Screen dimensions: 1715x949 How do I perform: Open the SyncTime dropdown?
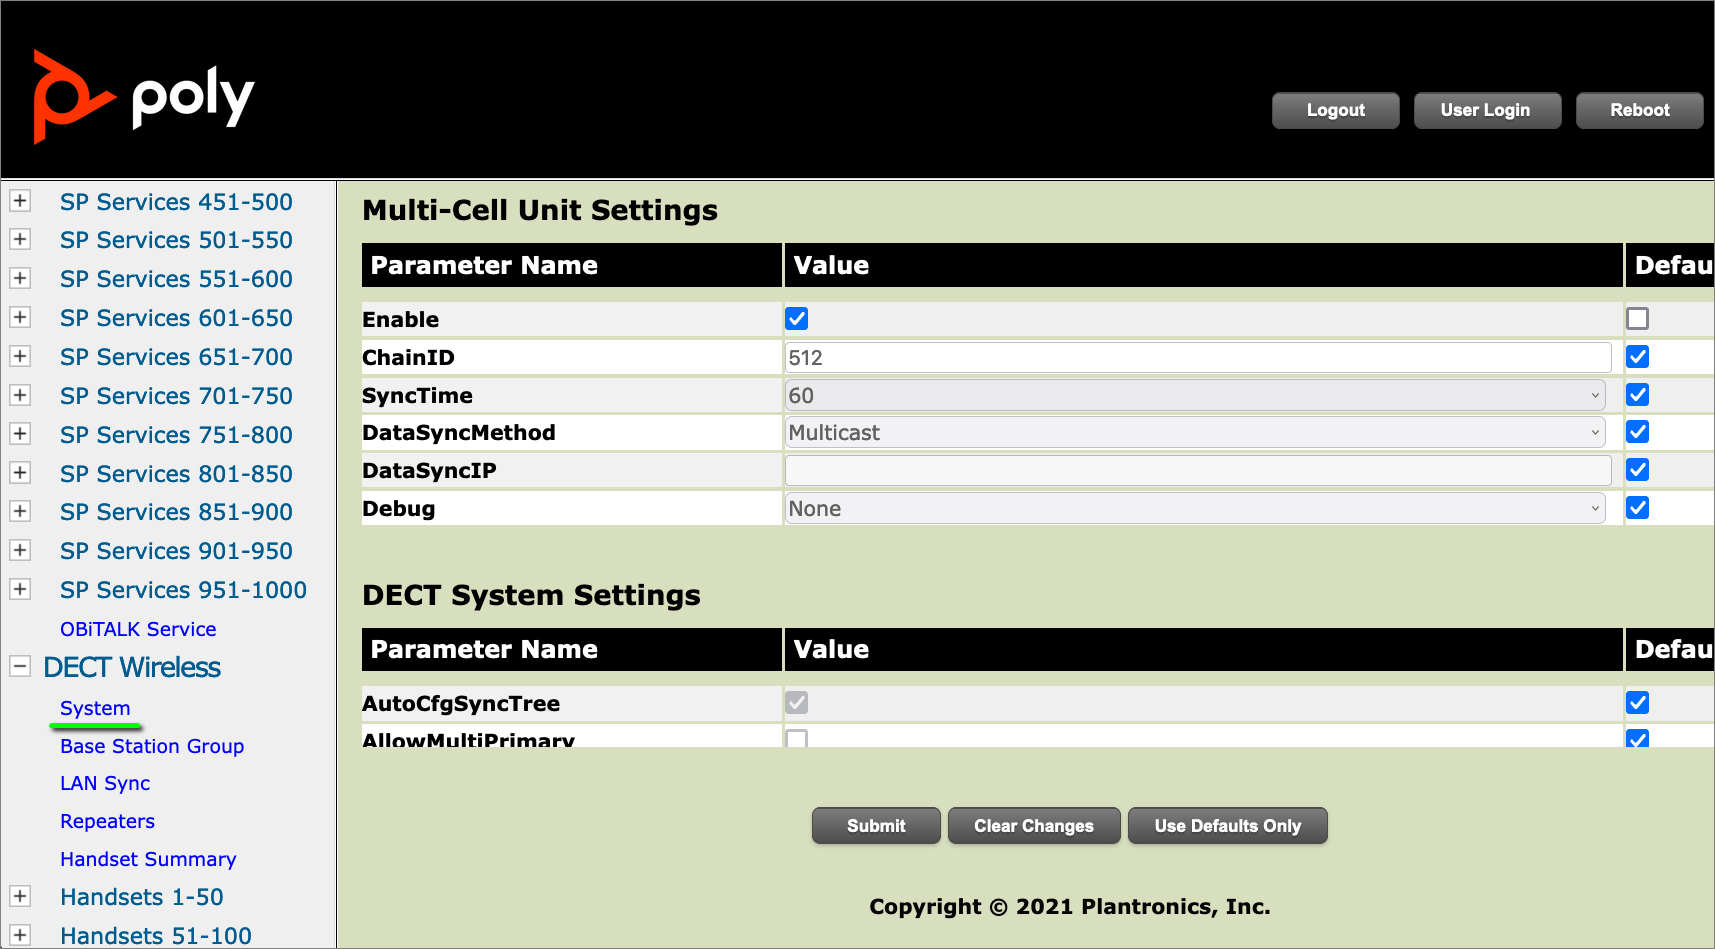[1195, 395]
